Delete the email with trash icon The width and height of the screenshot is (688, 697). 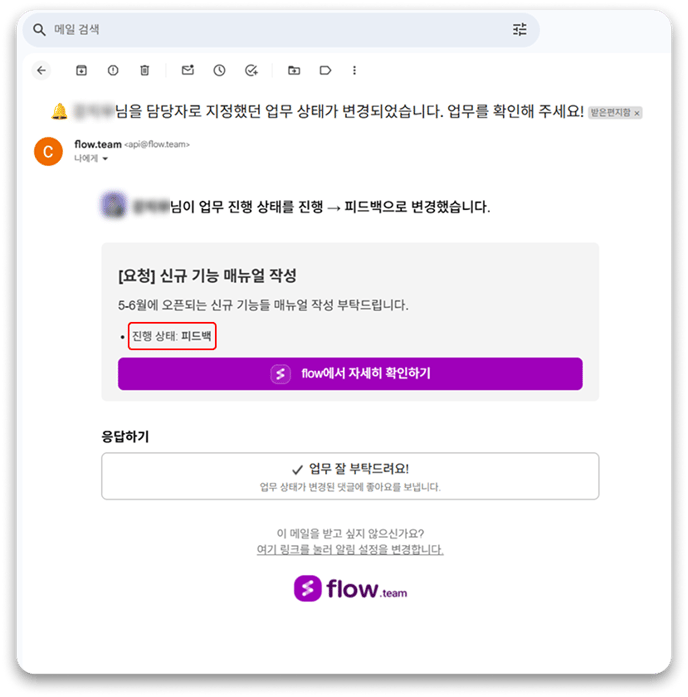click(x=144, y=70)
